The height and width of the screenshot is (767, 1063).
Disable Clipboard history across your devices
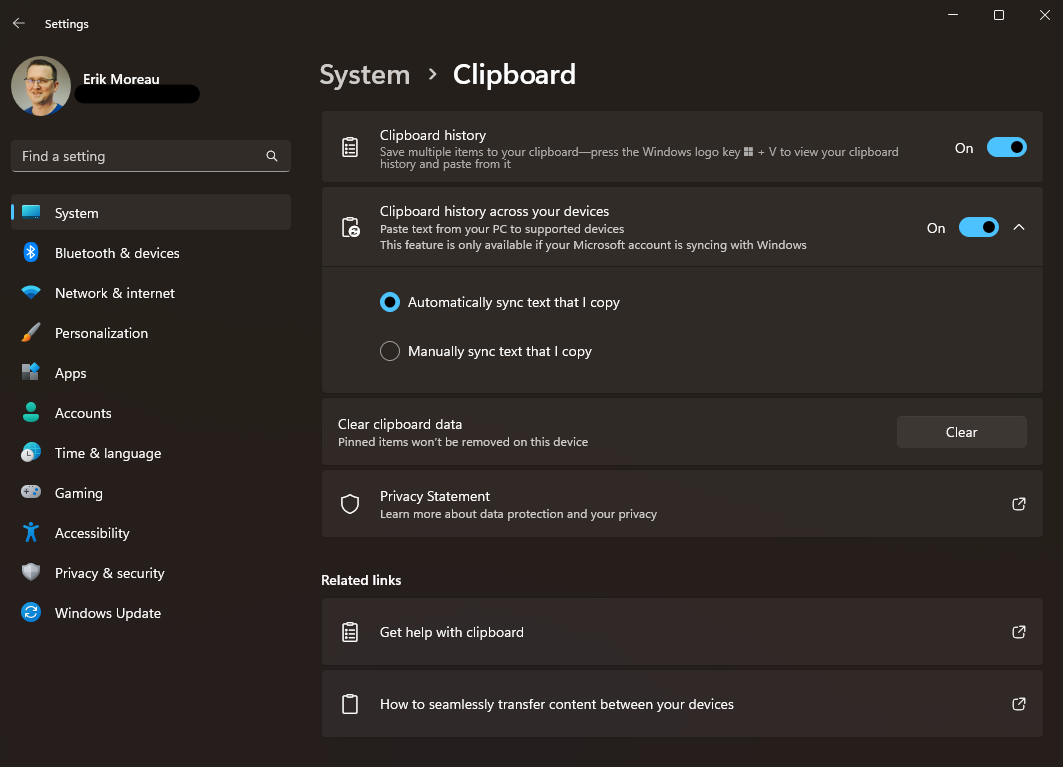(x=978, y=227)
